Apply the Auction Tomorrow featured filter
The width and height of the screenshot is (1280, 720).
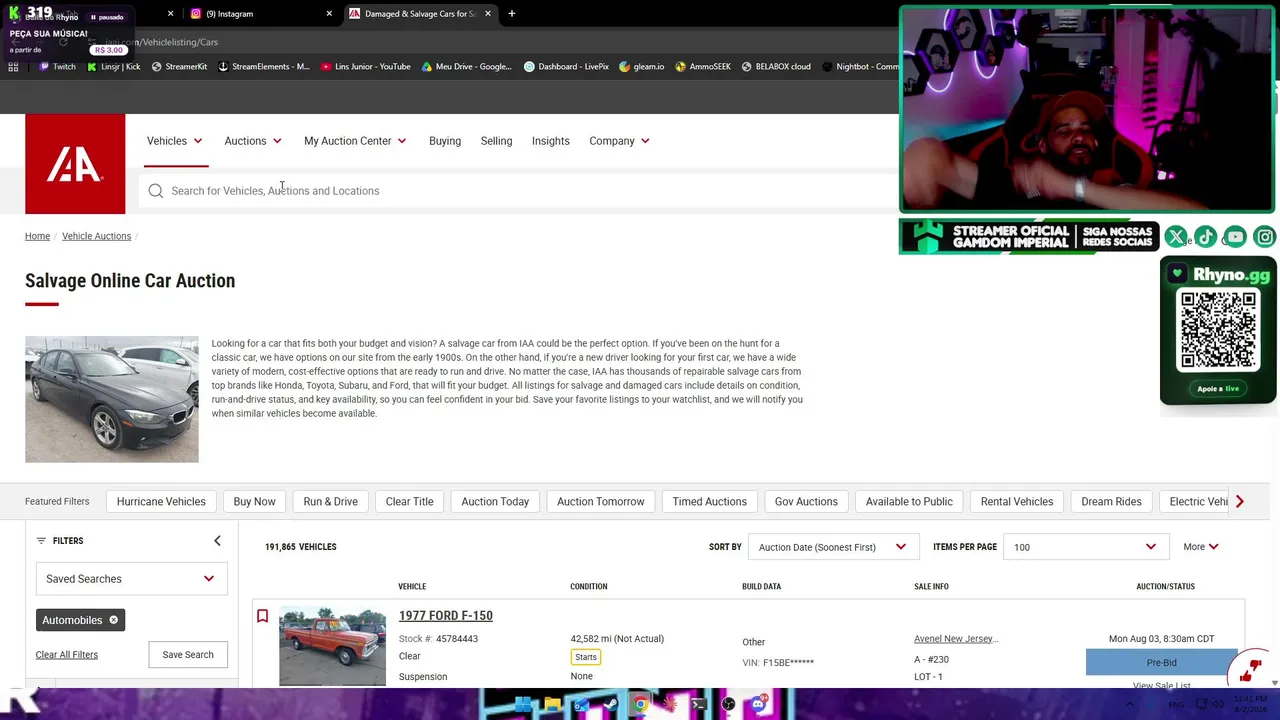pyautogui.click(x=601, y=502)
